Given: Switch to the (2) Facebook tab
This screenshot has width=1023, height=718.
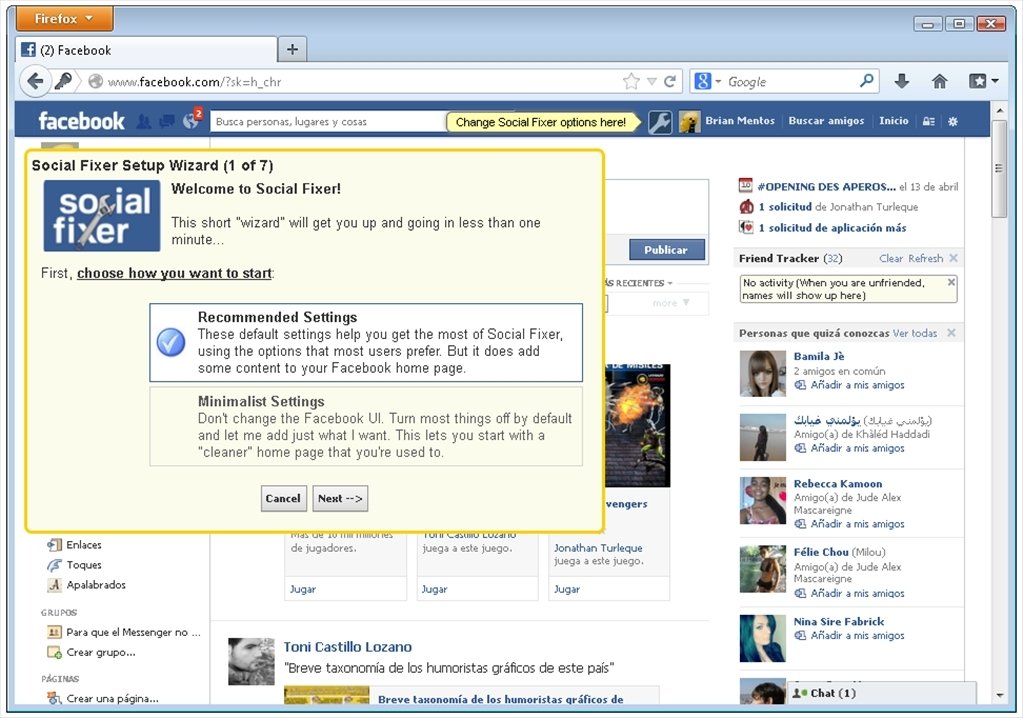Looking at the screenshot, I should pos(147,50).
